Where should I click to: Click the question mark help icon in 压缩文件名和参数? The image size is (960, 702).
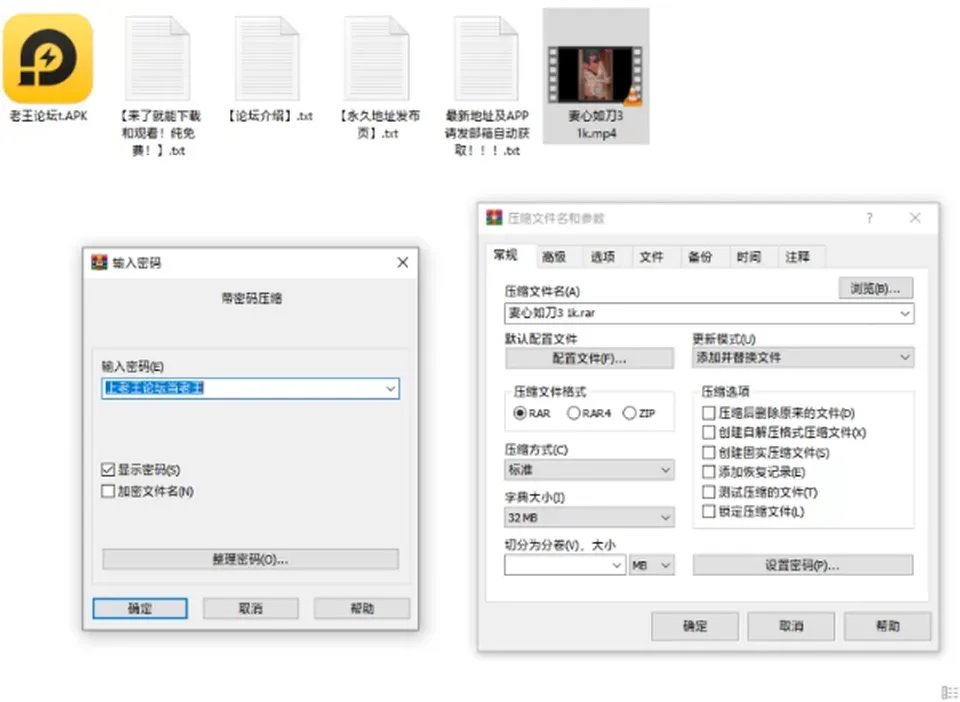[869, 218]
